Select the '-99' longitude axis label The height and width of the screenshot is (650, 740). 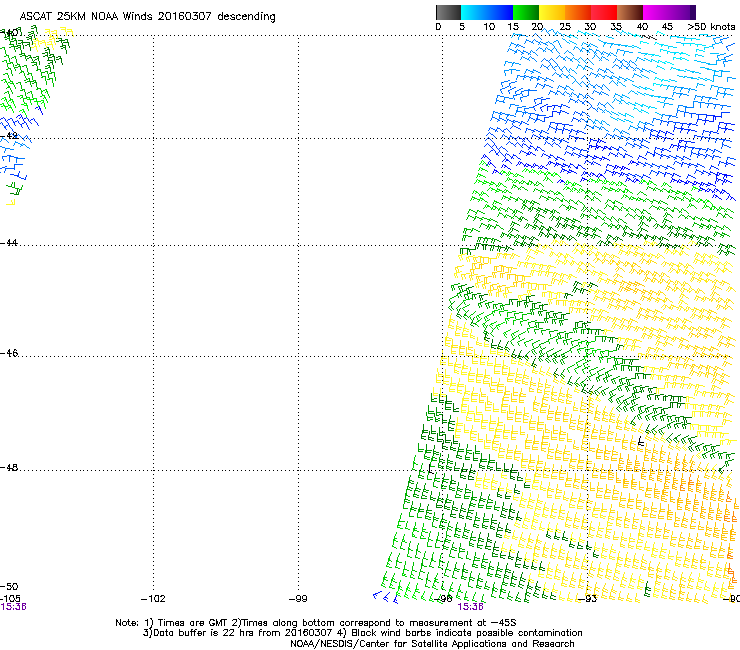298,599
